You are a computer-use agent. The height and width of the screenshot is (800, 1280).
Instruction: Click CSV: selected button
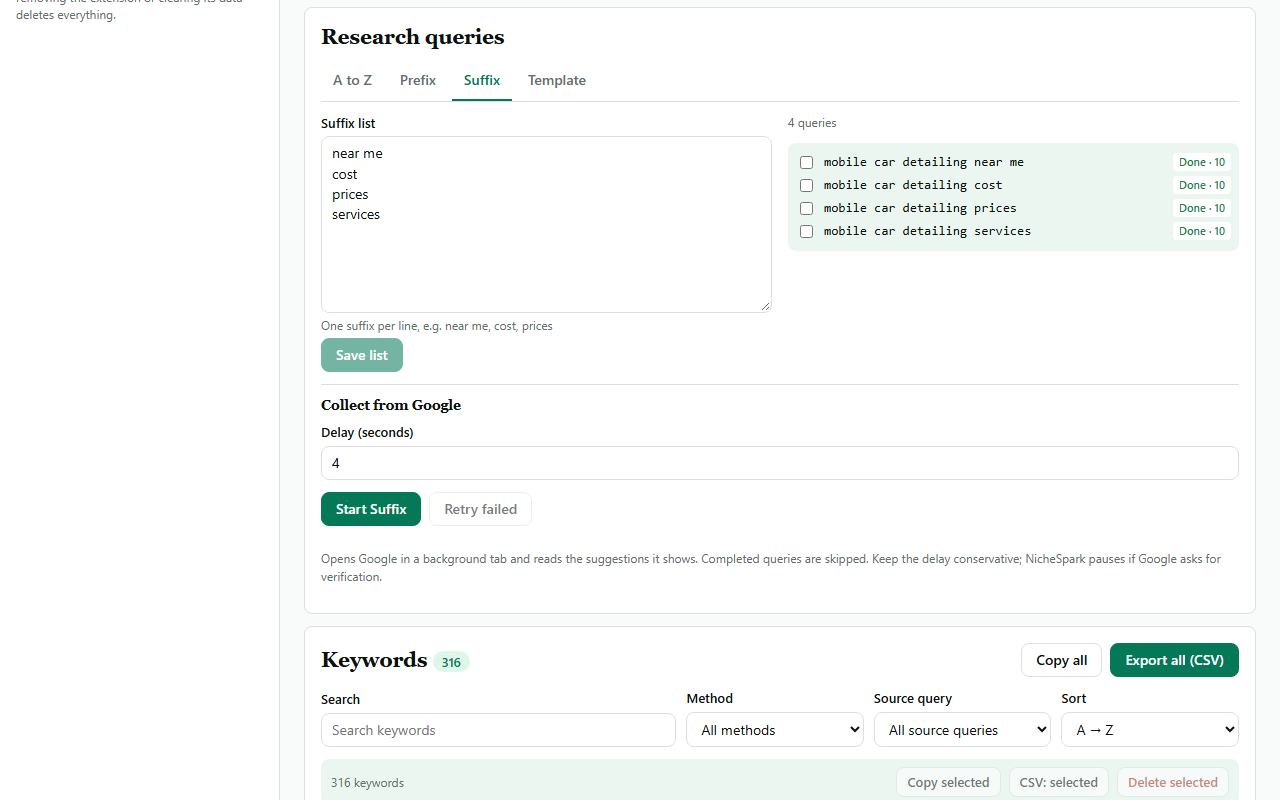tap(1059, 782)
